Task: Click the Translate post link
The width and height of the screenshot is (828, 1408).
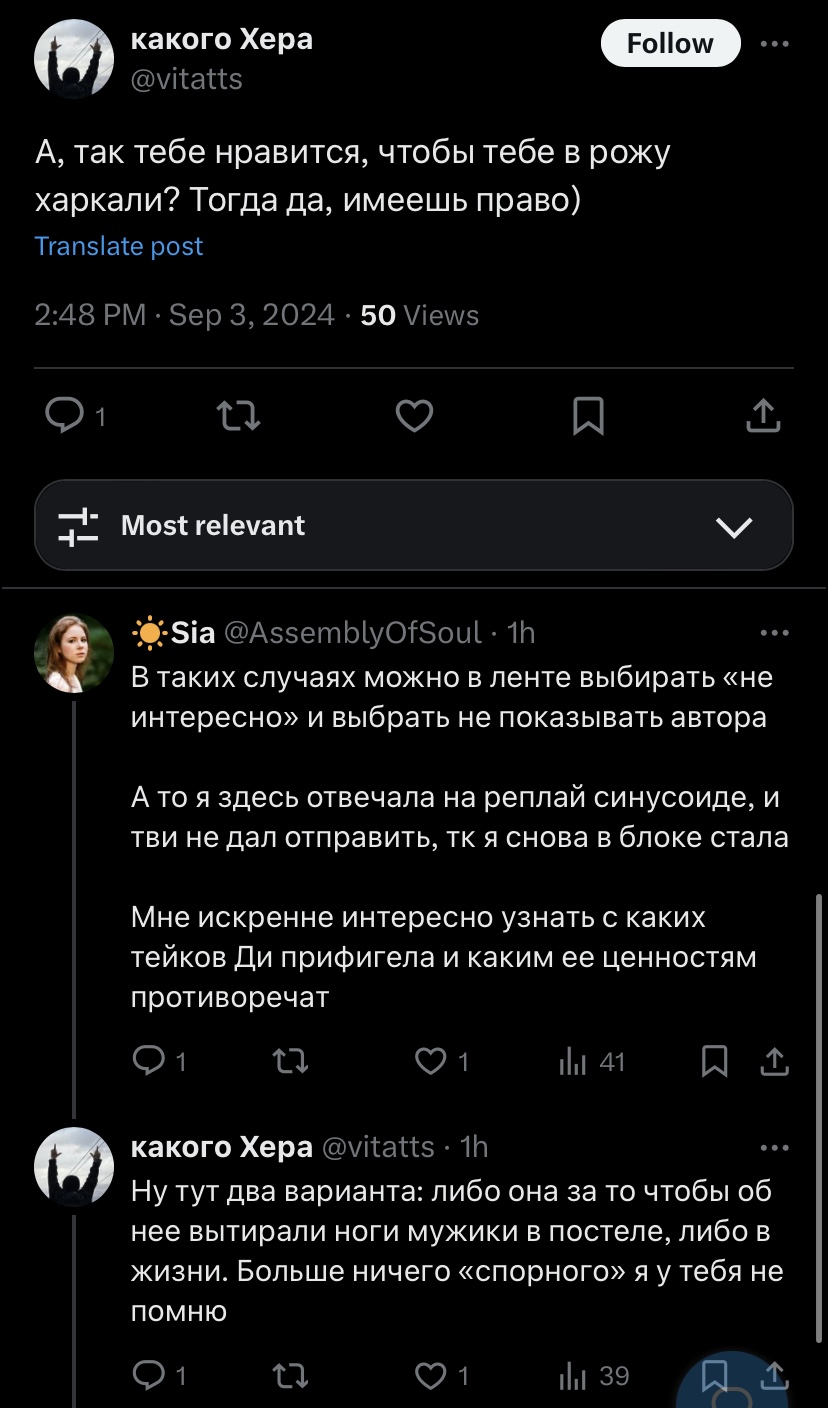Action: pyautogui.click(x=119, y=246)
